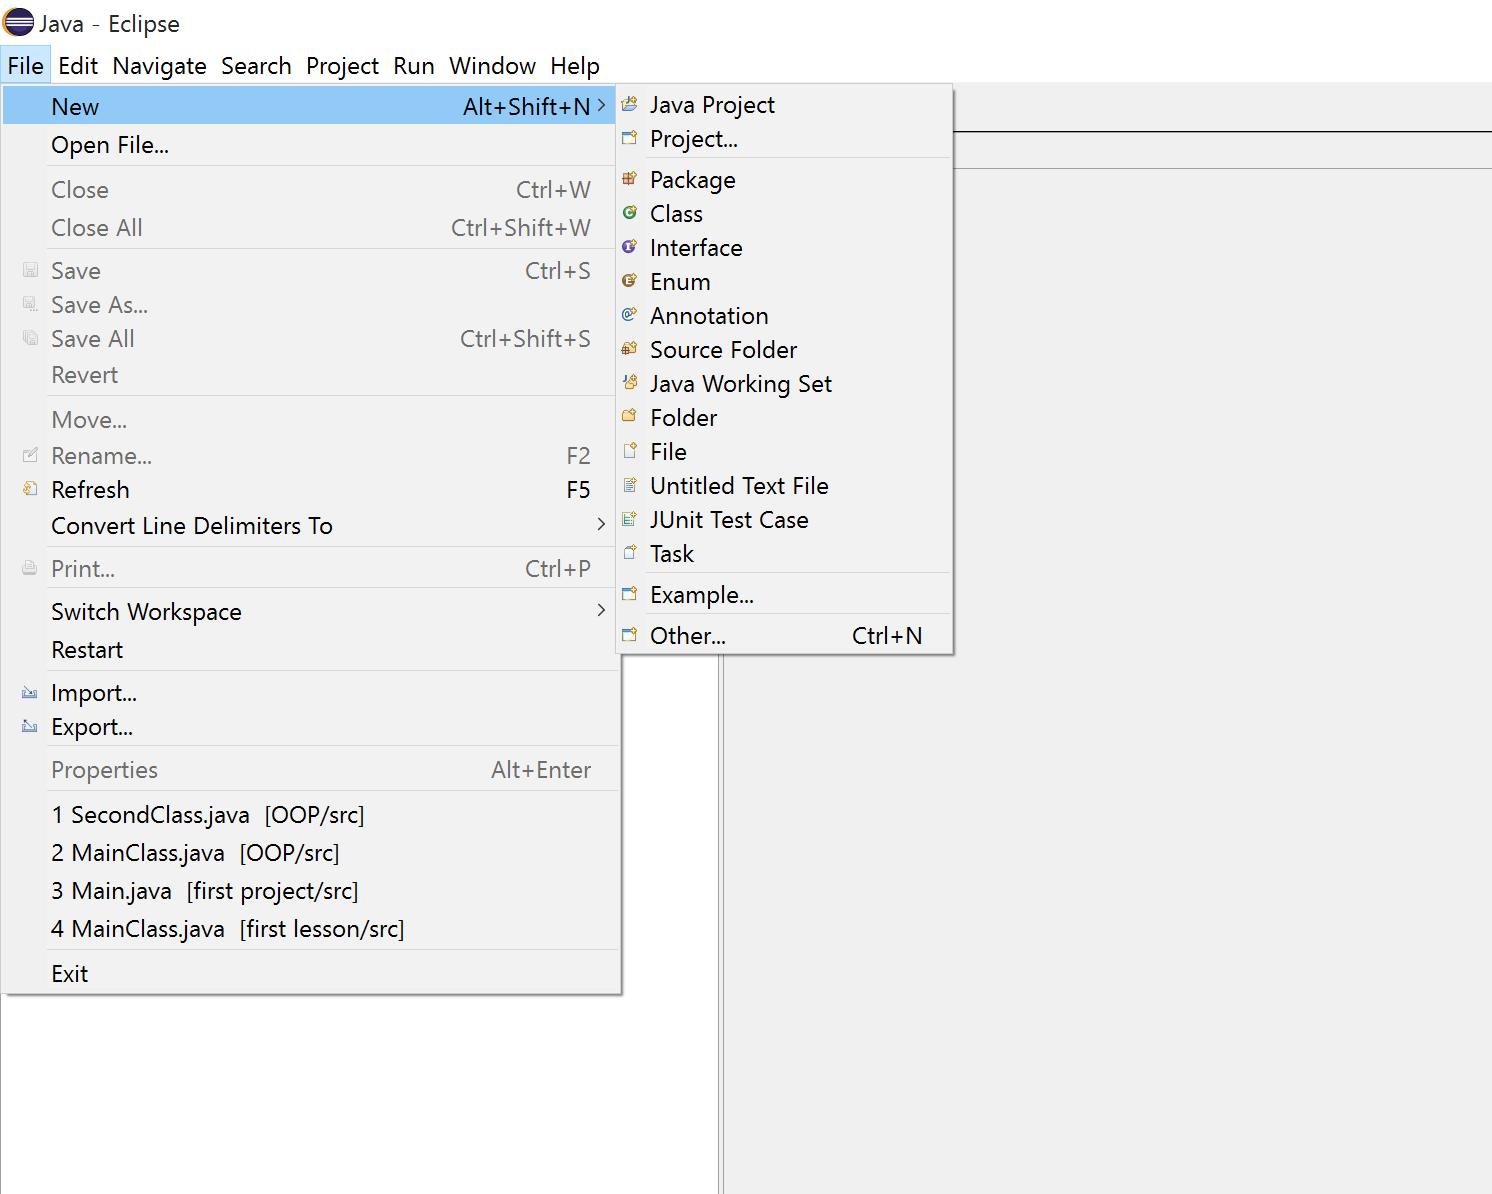Expand the New submenu arrow
The height and width of the screenshot is (1194, 1492).
click(601, 105)
